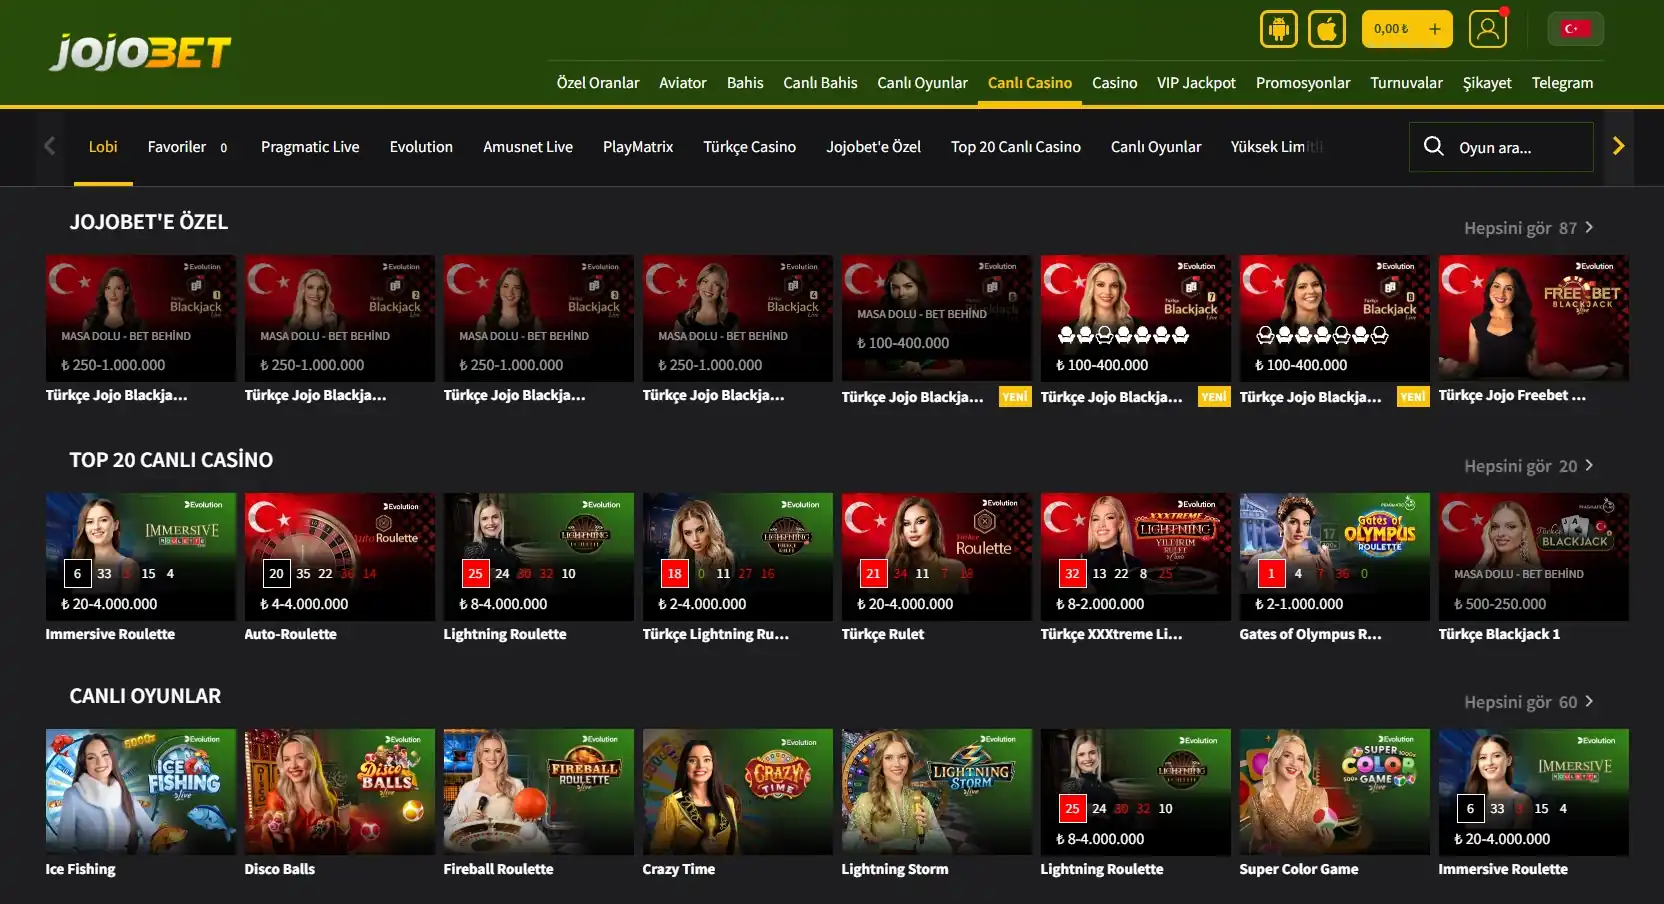Open the Super Color Game thumbnail

[1334, 792]
